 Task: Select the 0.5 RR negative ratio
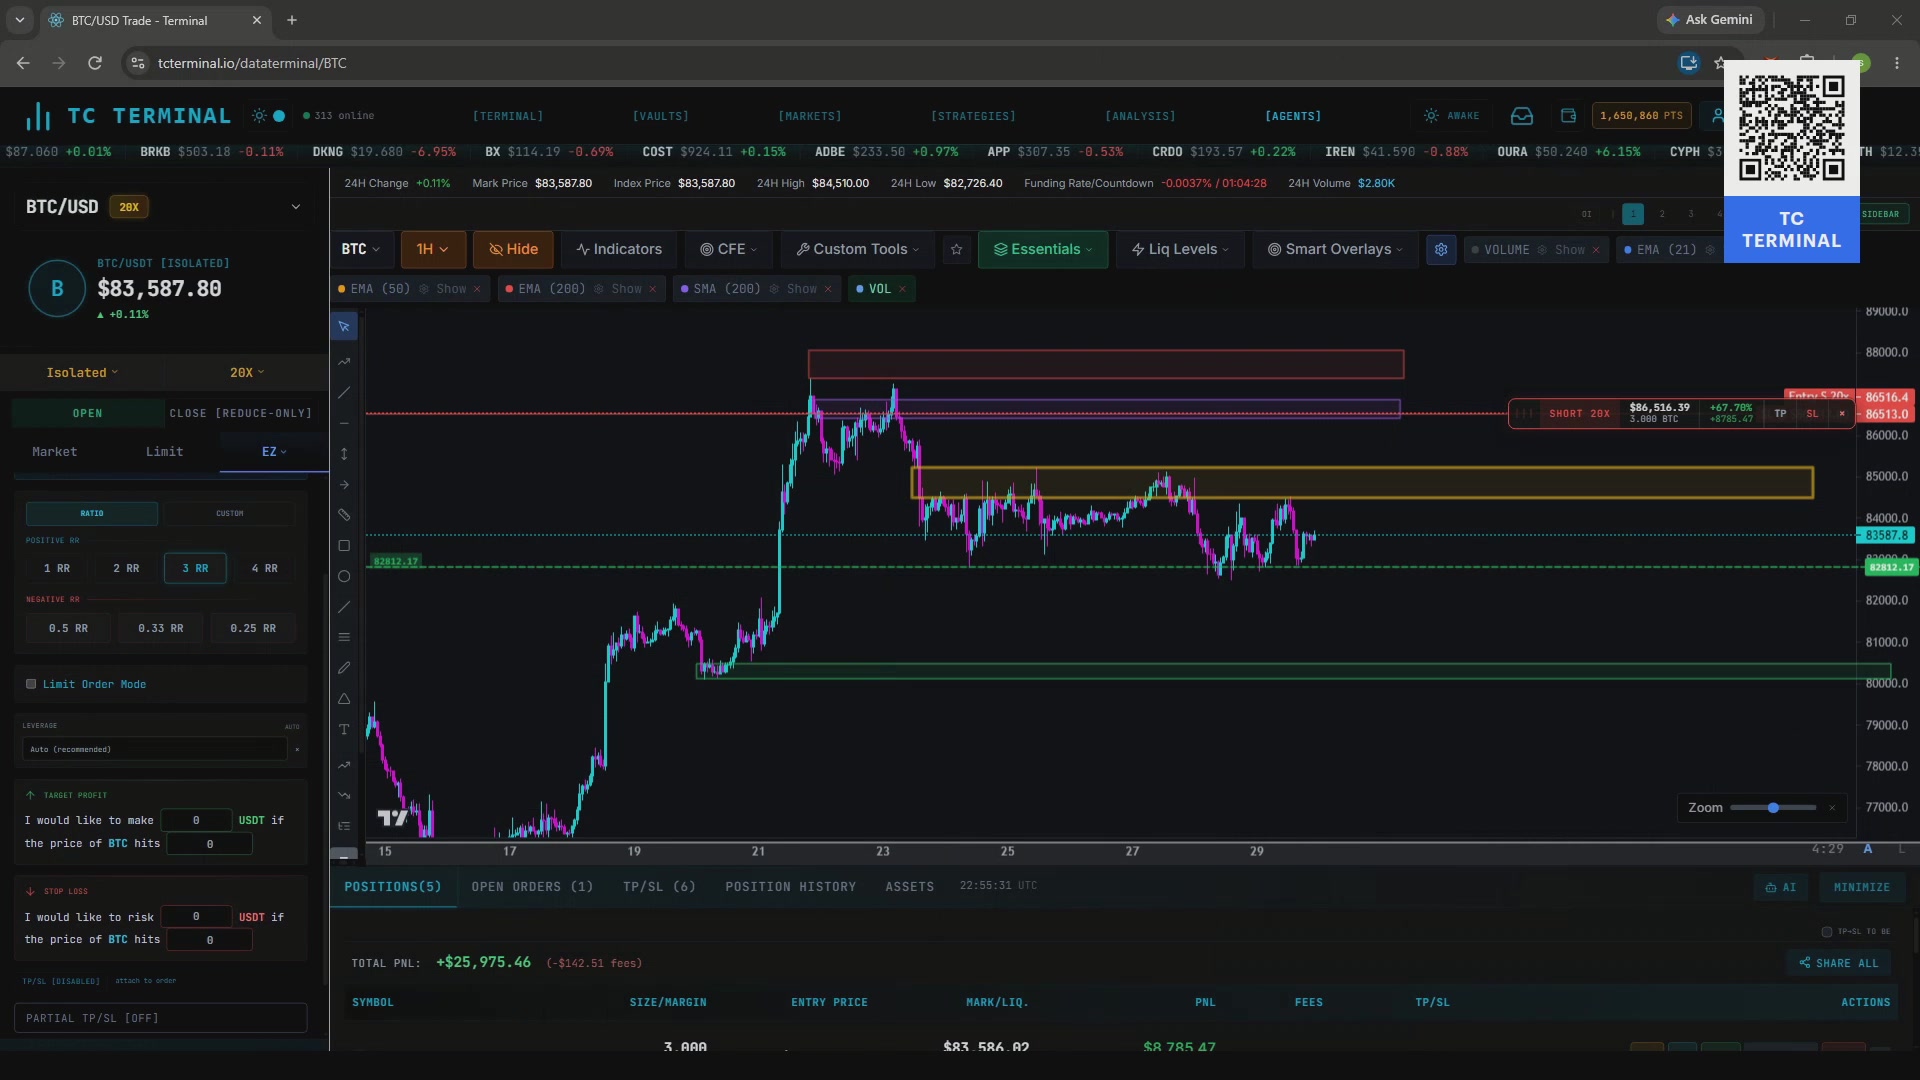(x=68, y=629)
